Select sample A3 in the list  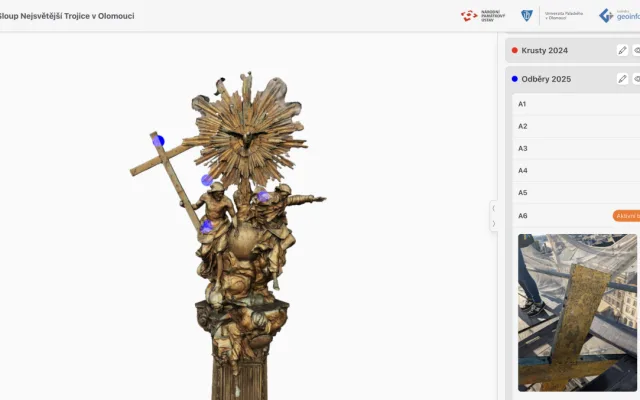click(576, 148)
